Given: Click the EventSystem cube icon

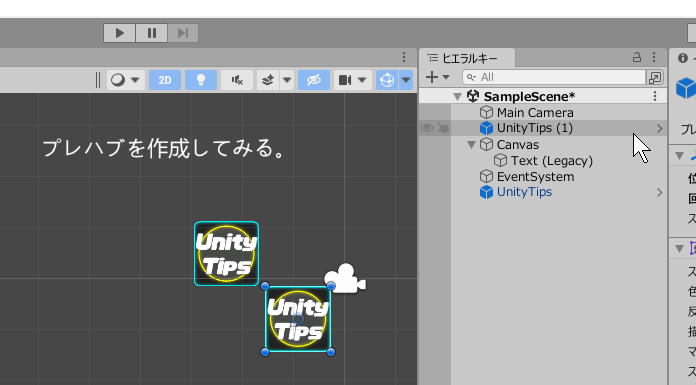Looking at the screenshot, I should [486, 176].
